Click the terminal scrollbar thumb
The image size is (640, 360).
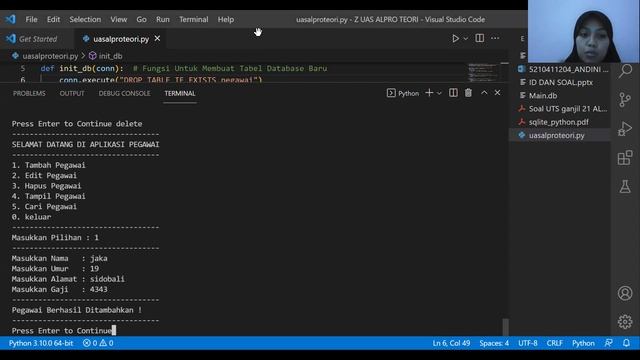point(505,327)
